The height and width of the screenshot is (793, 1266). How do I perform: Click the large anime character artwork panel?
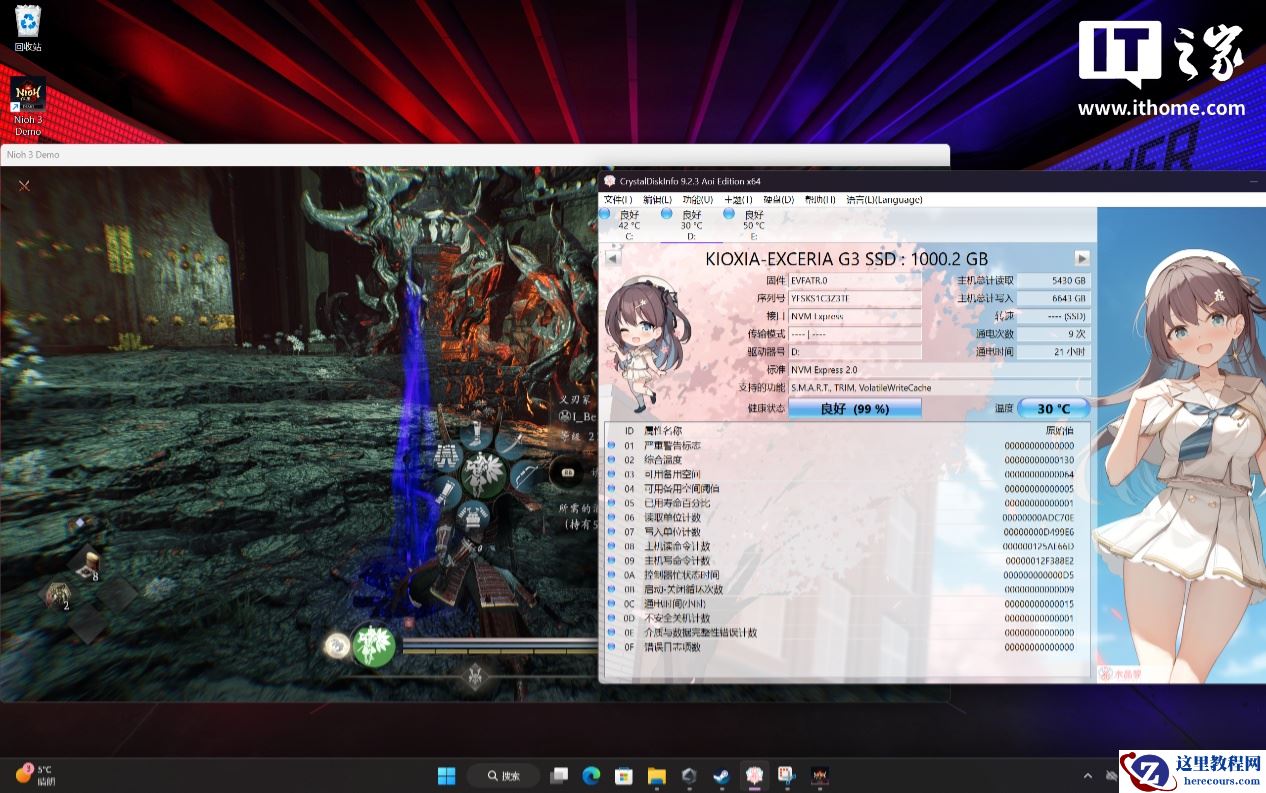1181,445
